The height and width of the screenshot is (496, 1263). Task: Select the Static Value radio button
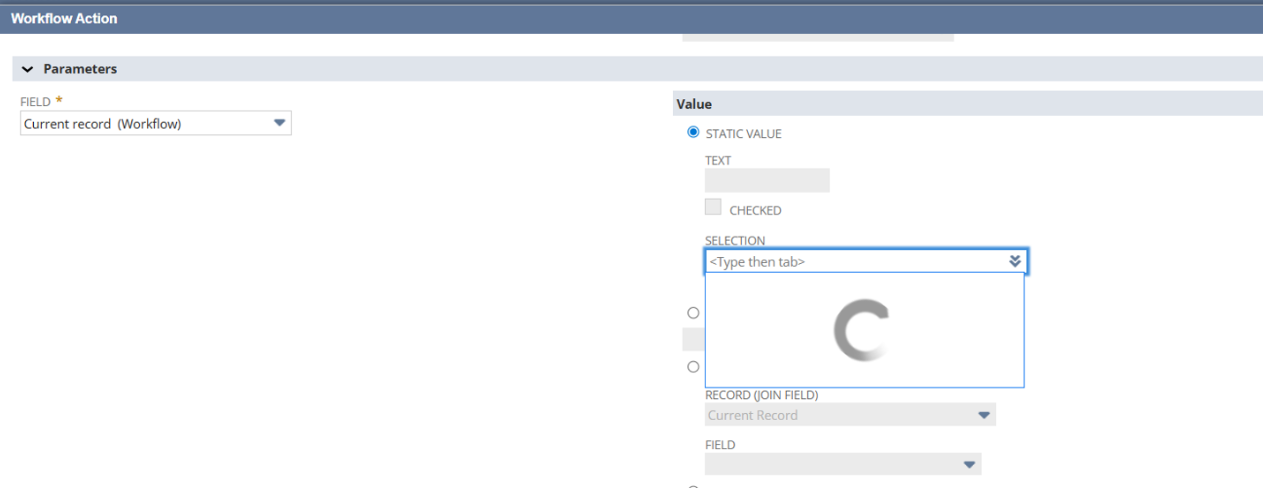click(692, 133)
